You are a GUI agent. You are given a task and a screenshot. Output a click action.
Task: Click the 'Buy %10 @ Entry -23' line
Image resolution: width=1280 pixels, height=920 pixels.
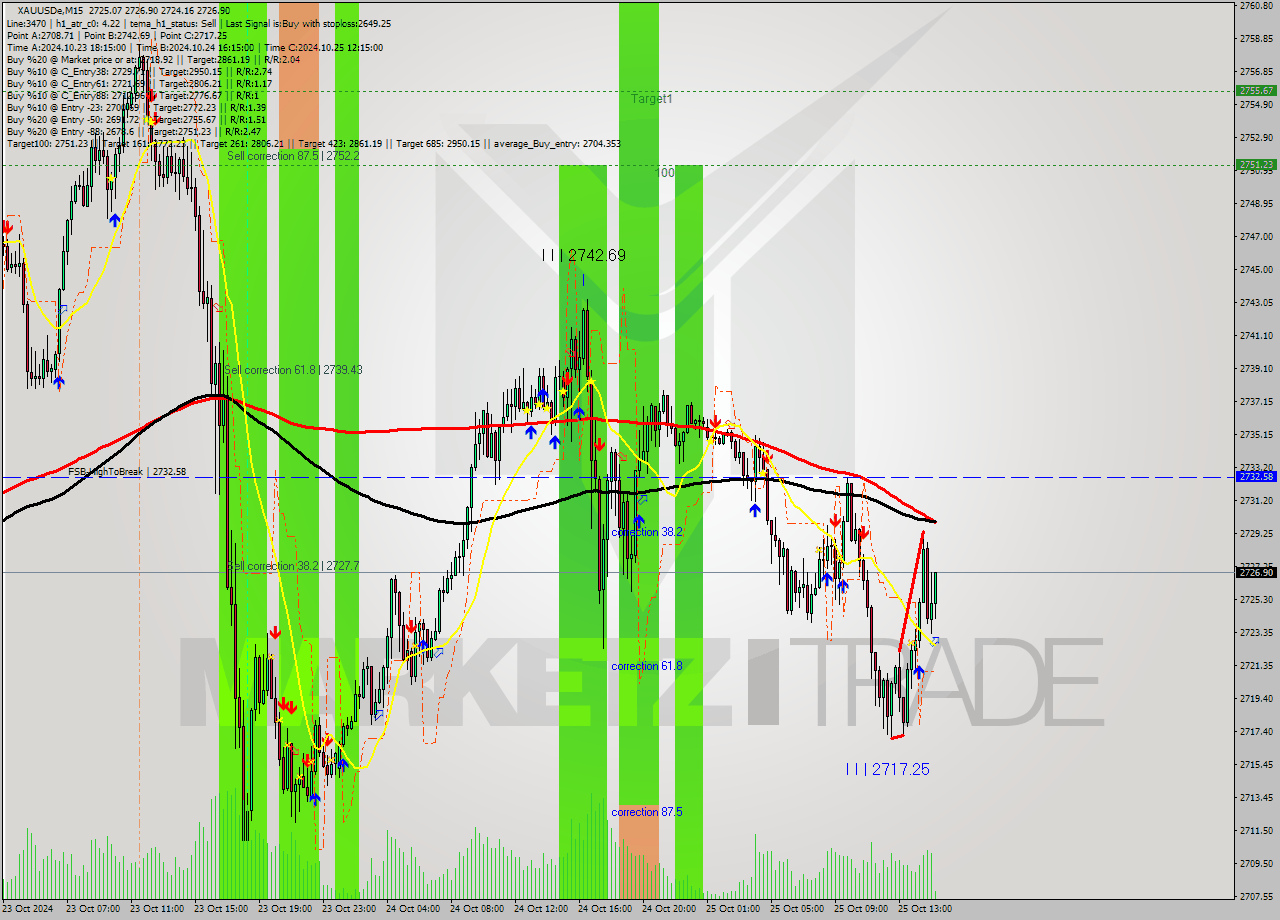136,107
